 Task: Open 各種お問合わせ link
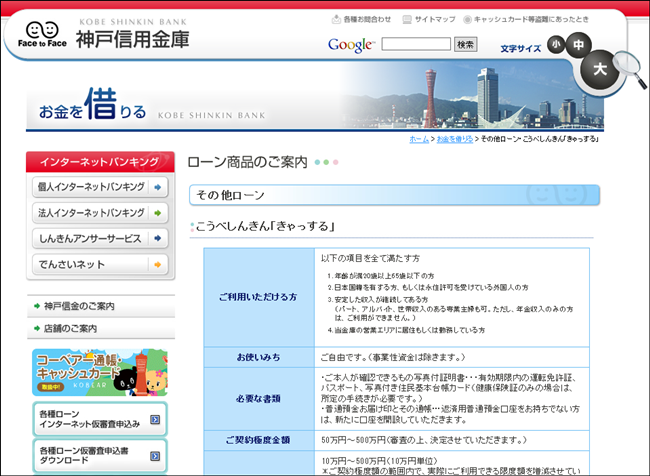tap(367, 19)
